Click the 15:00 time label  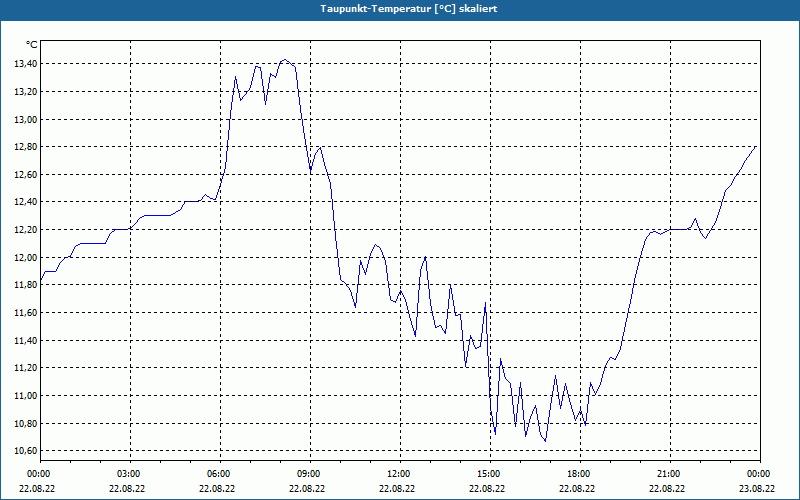490,474
